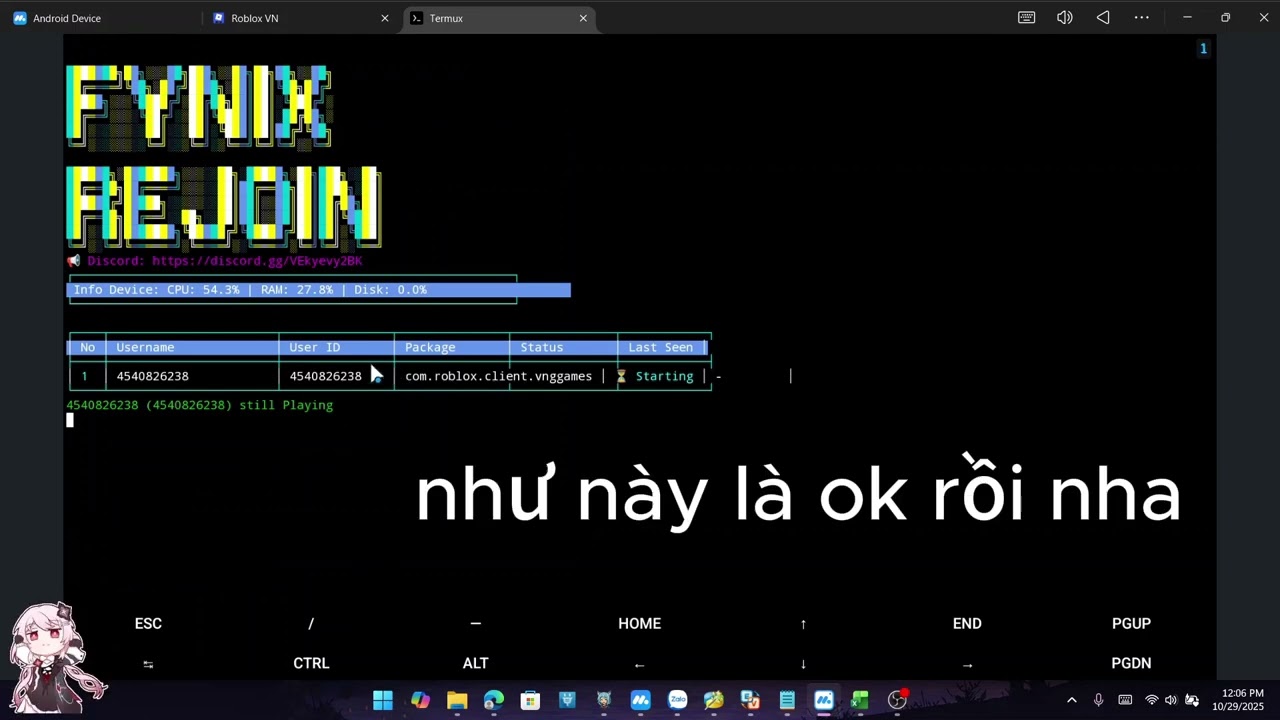Tap the dash extra key

coord(475,623)
